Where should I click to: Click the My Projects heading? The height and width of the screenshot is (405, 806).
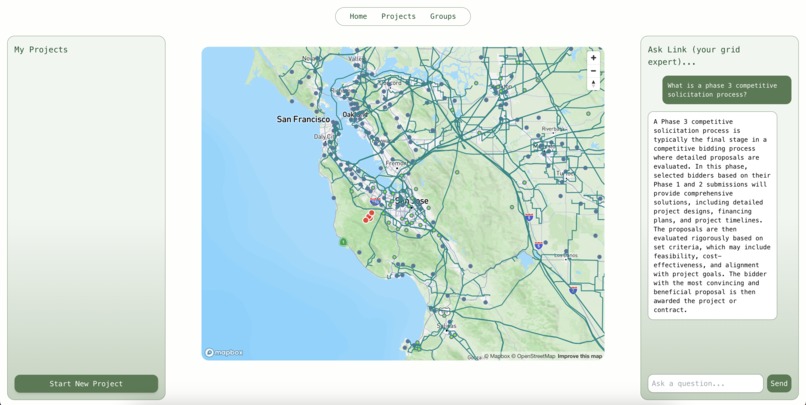41,50
